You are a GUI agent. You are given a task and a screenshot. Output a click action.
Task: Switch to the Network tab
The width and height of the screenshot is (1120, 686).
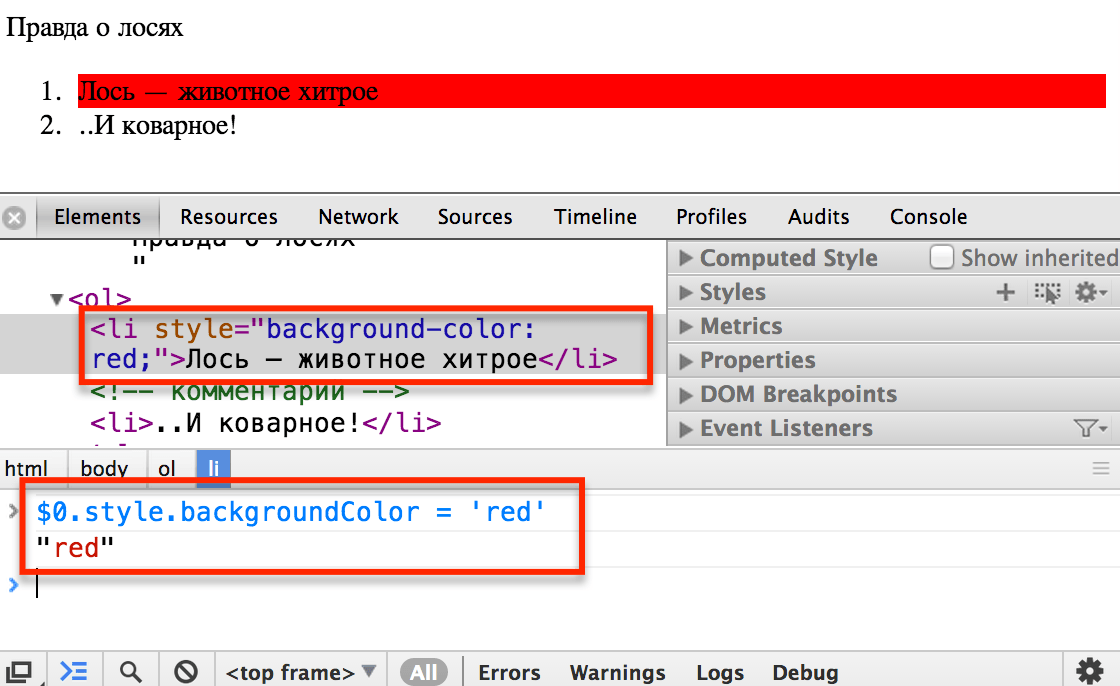[358, 217]
